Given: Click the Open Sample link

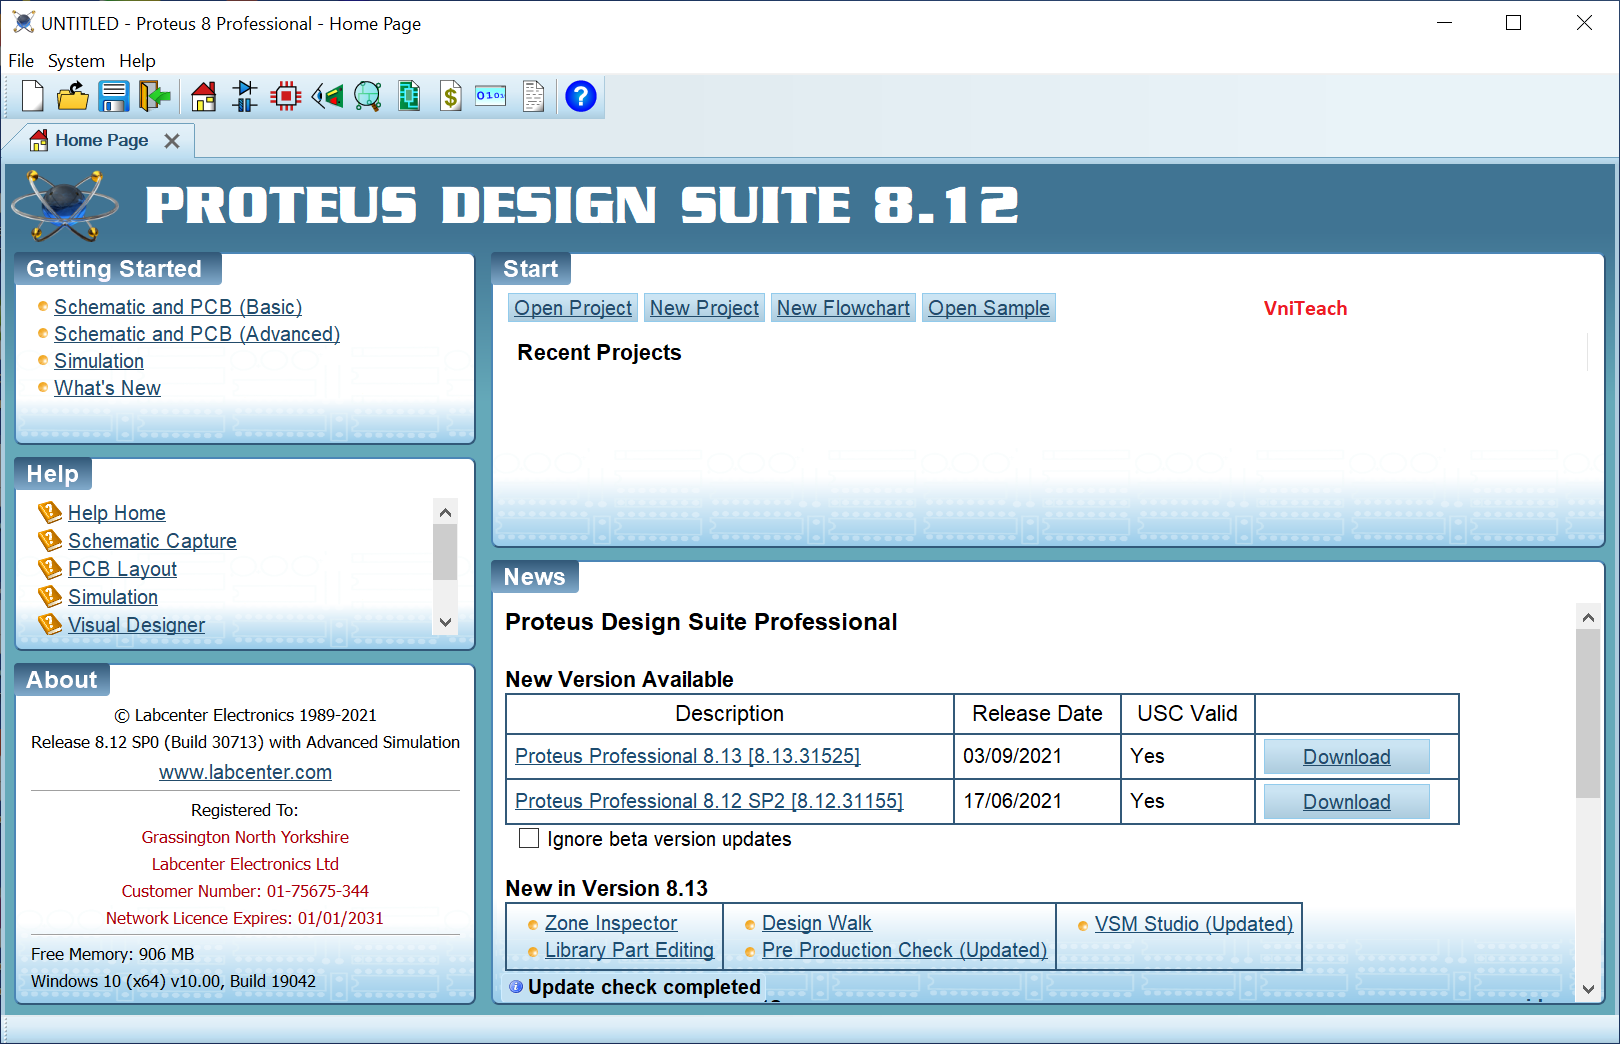Looking at the screenshot, I should pyautogui.click(x=989, y=308).
